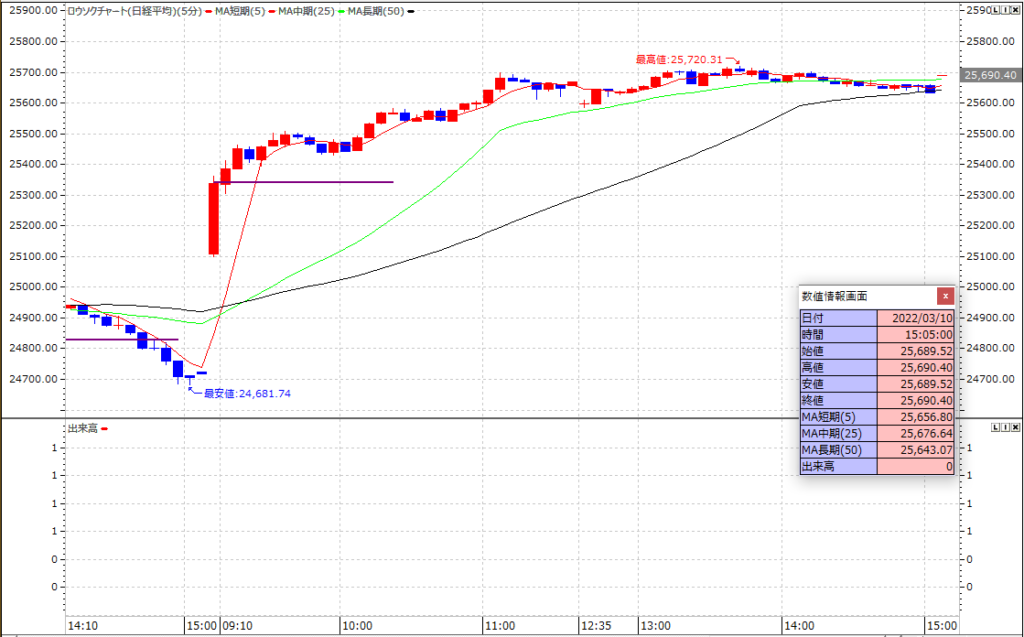The height and width of the screenshot is (637, 1024).
Task: Click the gray current price tag on the price axis
Action: pos(991,75)
